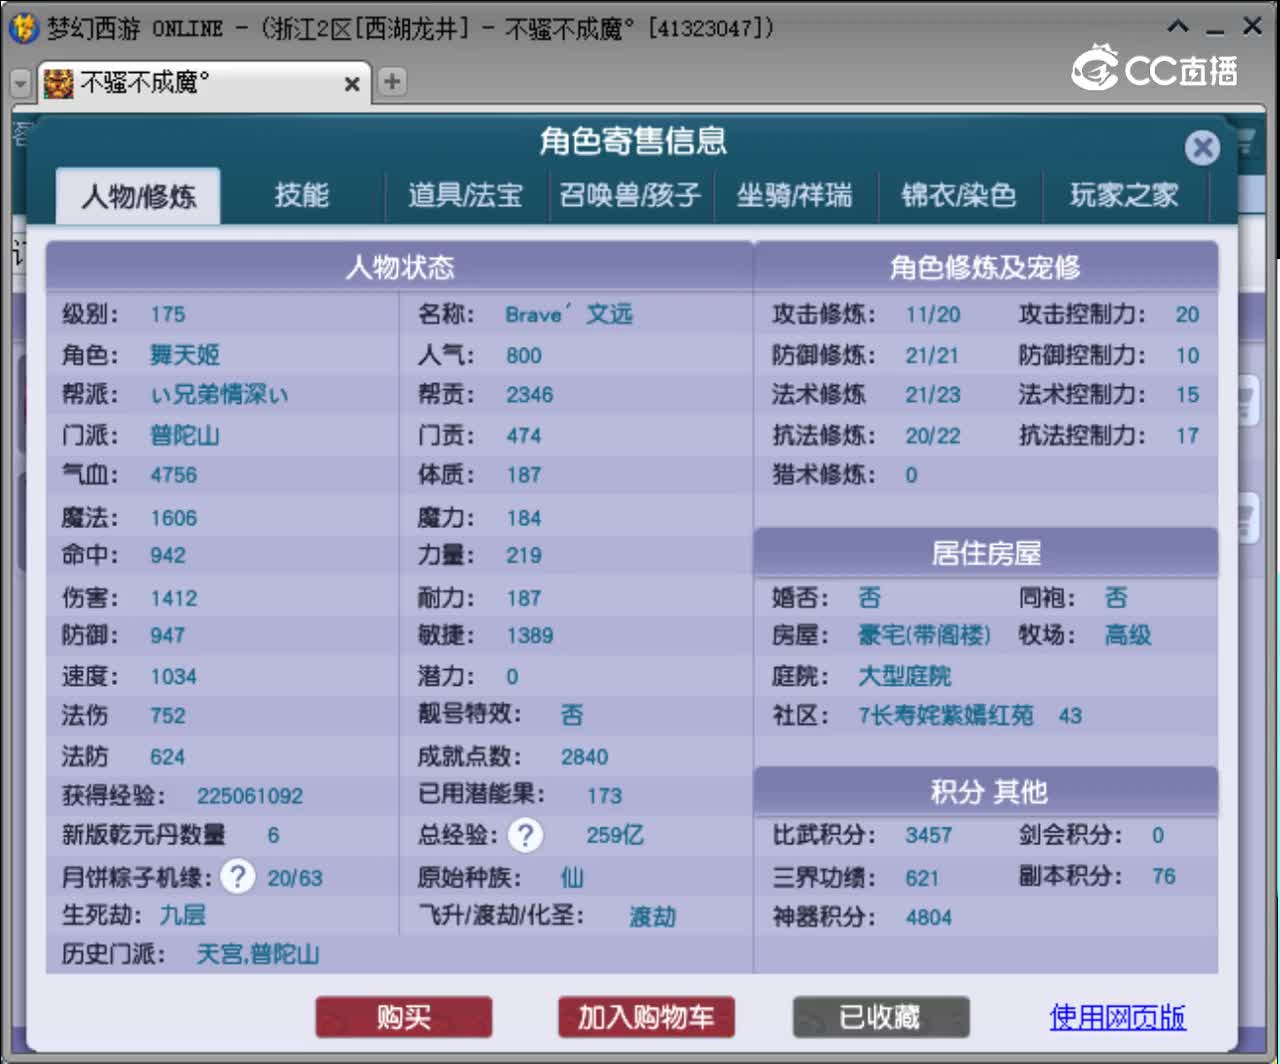Click the 伤害 value 1412
Image resolution: width=1280 pixels, height=1064 pixels.
(x=174, y=598)
